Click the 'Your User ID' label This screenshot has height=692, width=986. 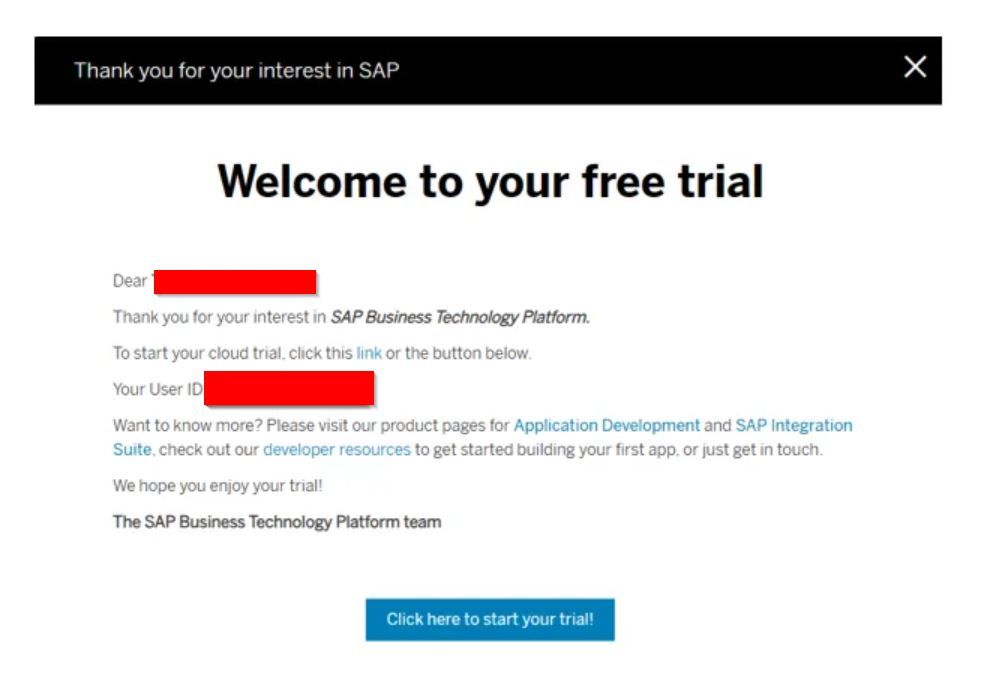158,389
